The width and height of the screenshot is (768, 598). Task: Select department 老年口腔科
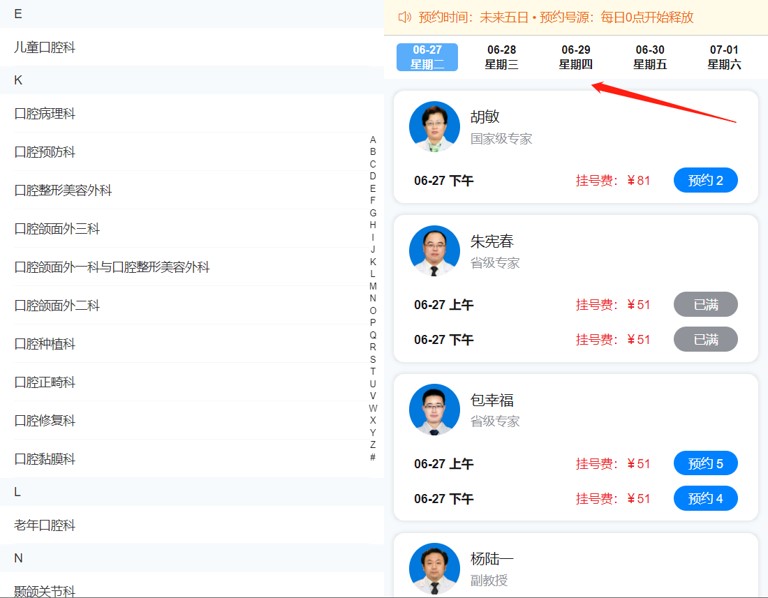pos(192,525)
